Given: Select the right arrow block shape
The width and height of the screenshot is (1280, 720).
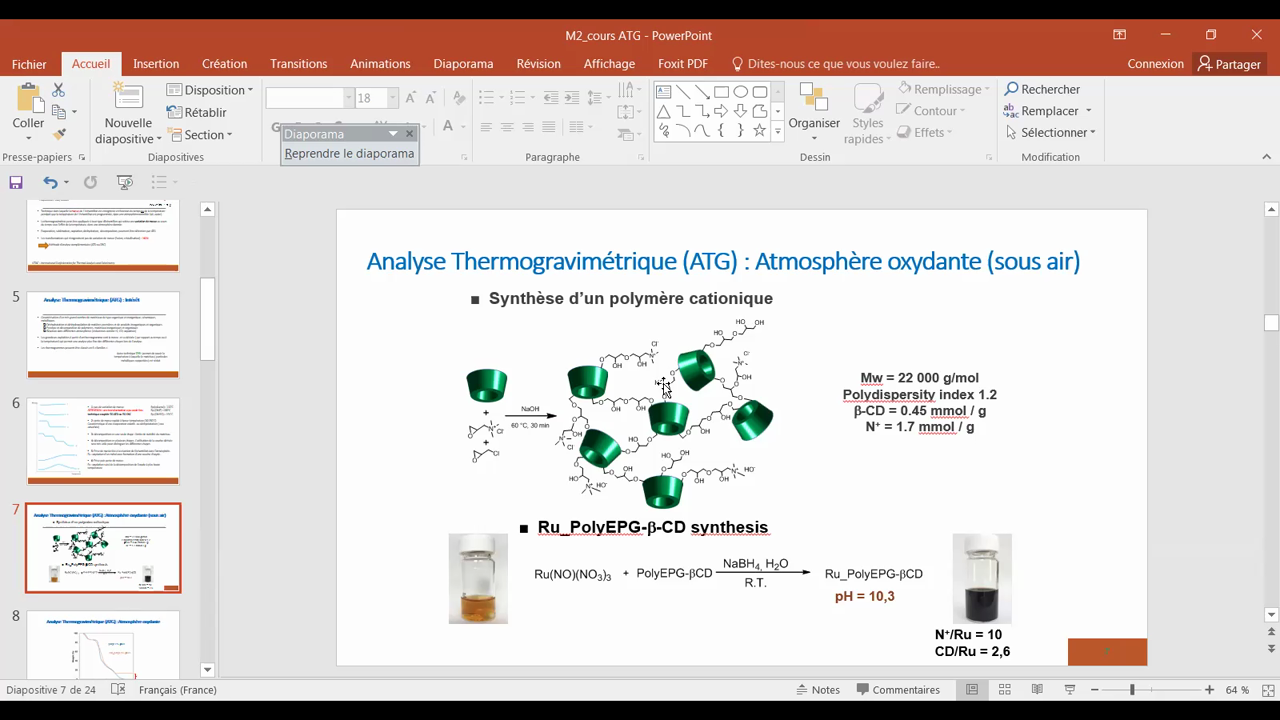Looking at the screenshot, I should 721,111.
